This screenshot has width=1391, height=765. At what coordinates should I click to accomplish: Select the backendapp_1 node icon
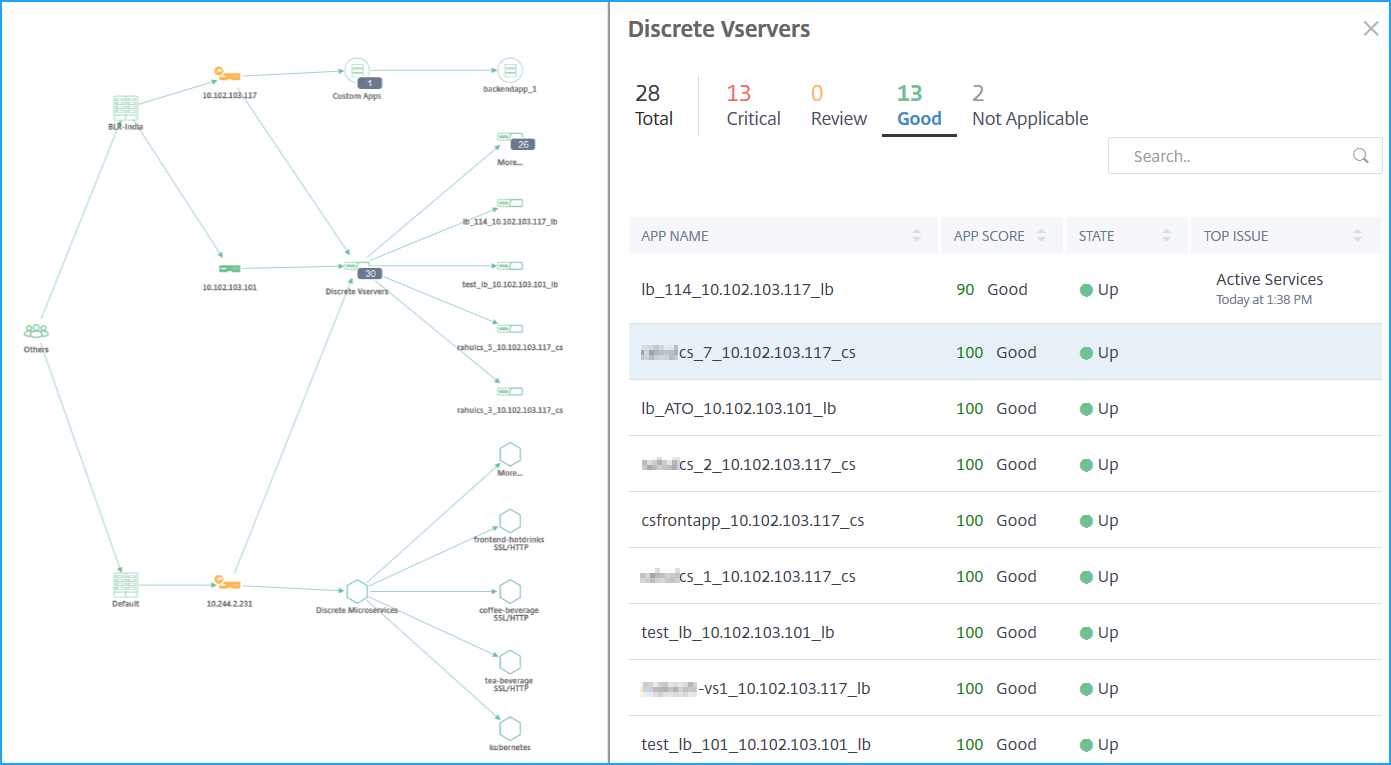coord(510,70)
